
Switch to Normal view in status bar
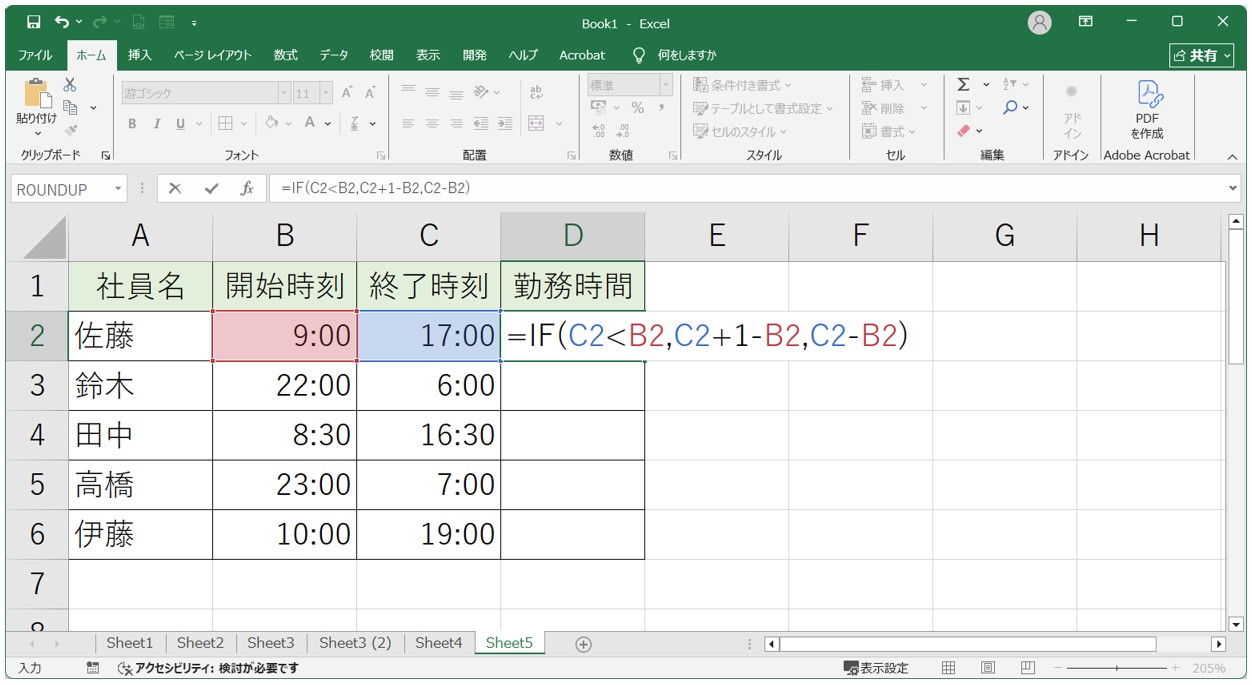[949, 668]
